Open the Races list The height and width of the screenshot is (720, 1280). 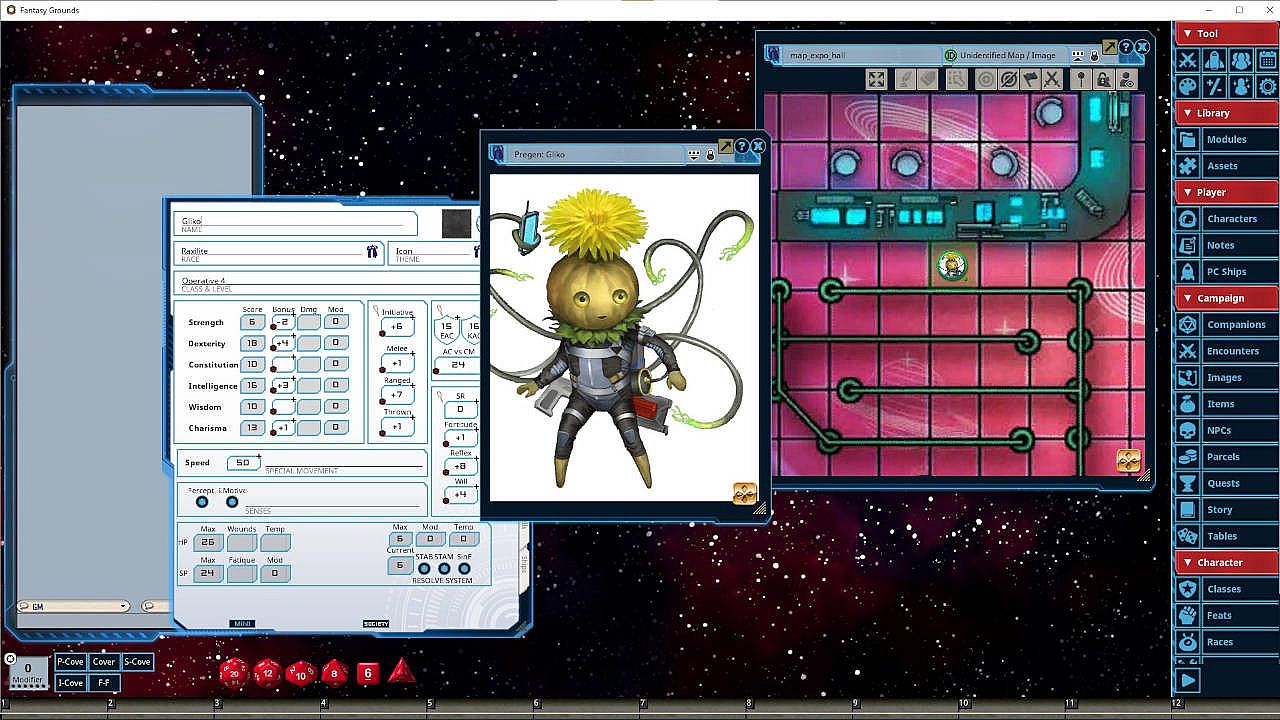click(1226, 642)
